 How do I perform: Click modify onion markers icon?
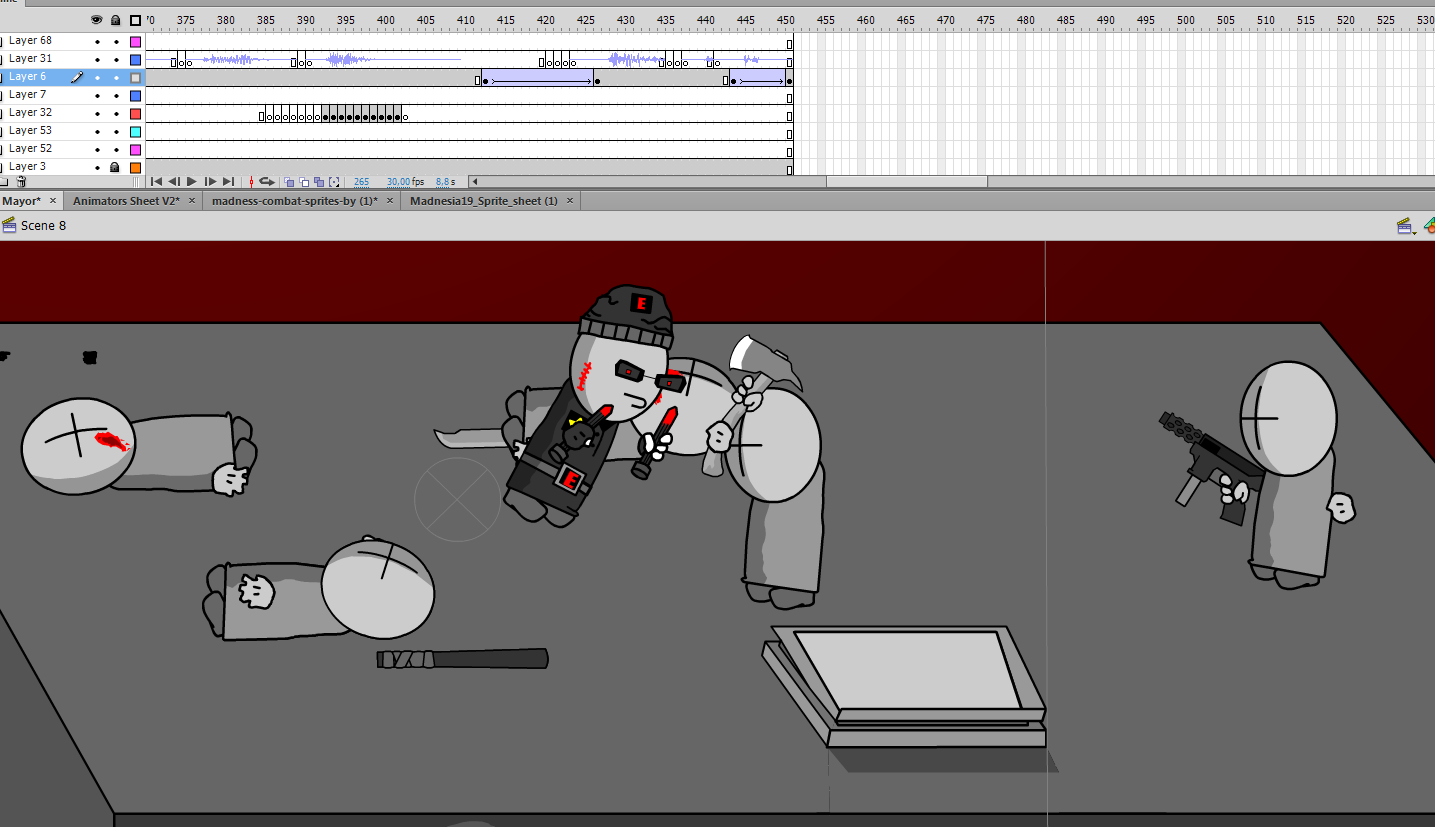tap(334, 182)
